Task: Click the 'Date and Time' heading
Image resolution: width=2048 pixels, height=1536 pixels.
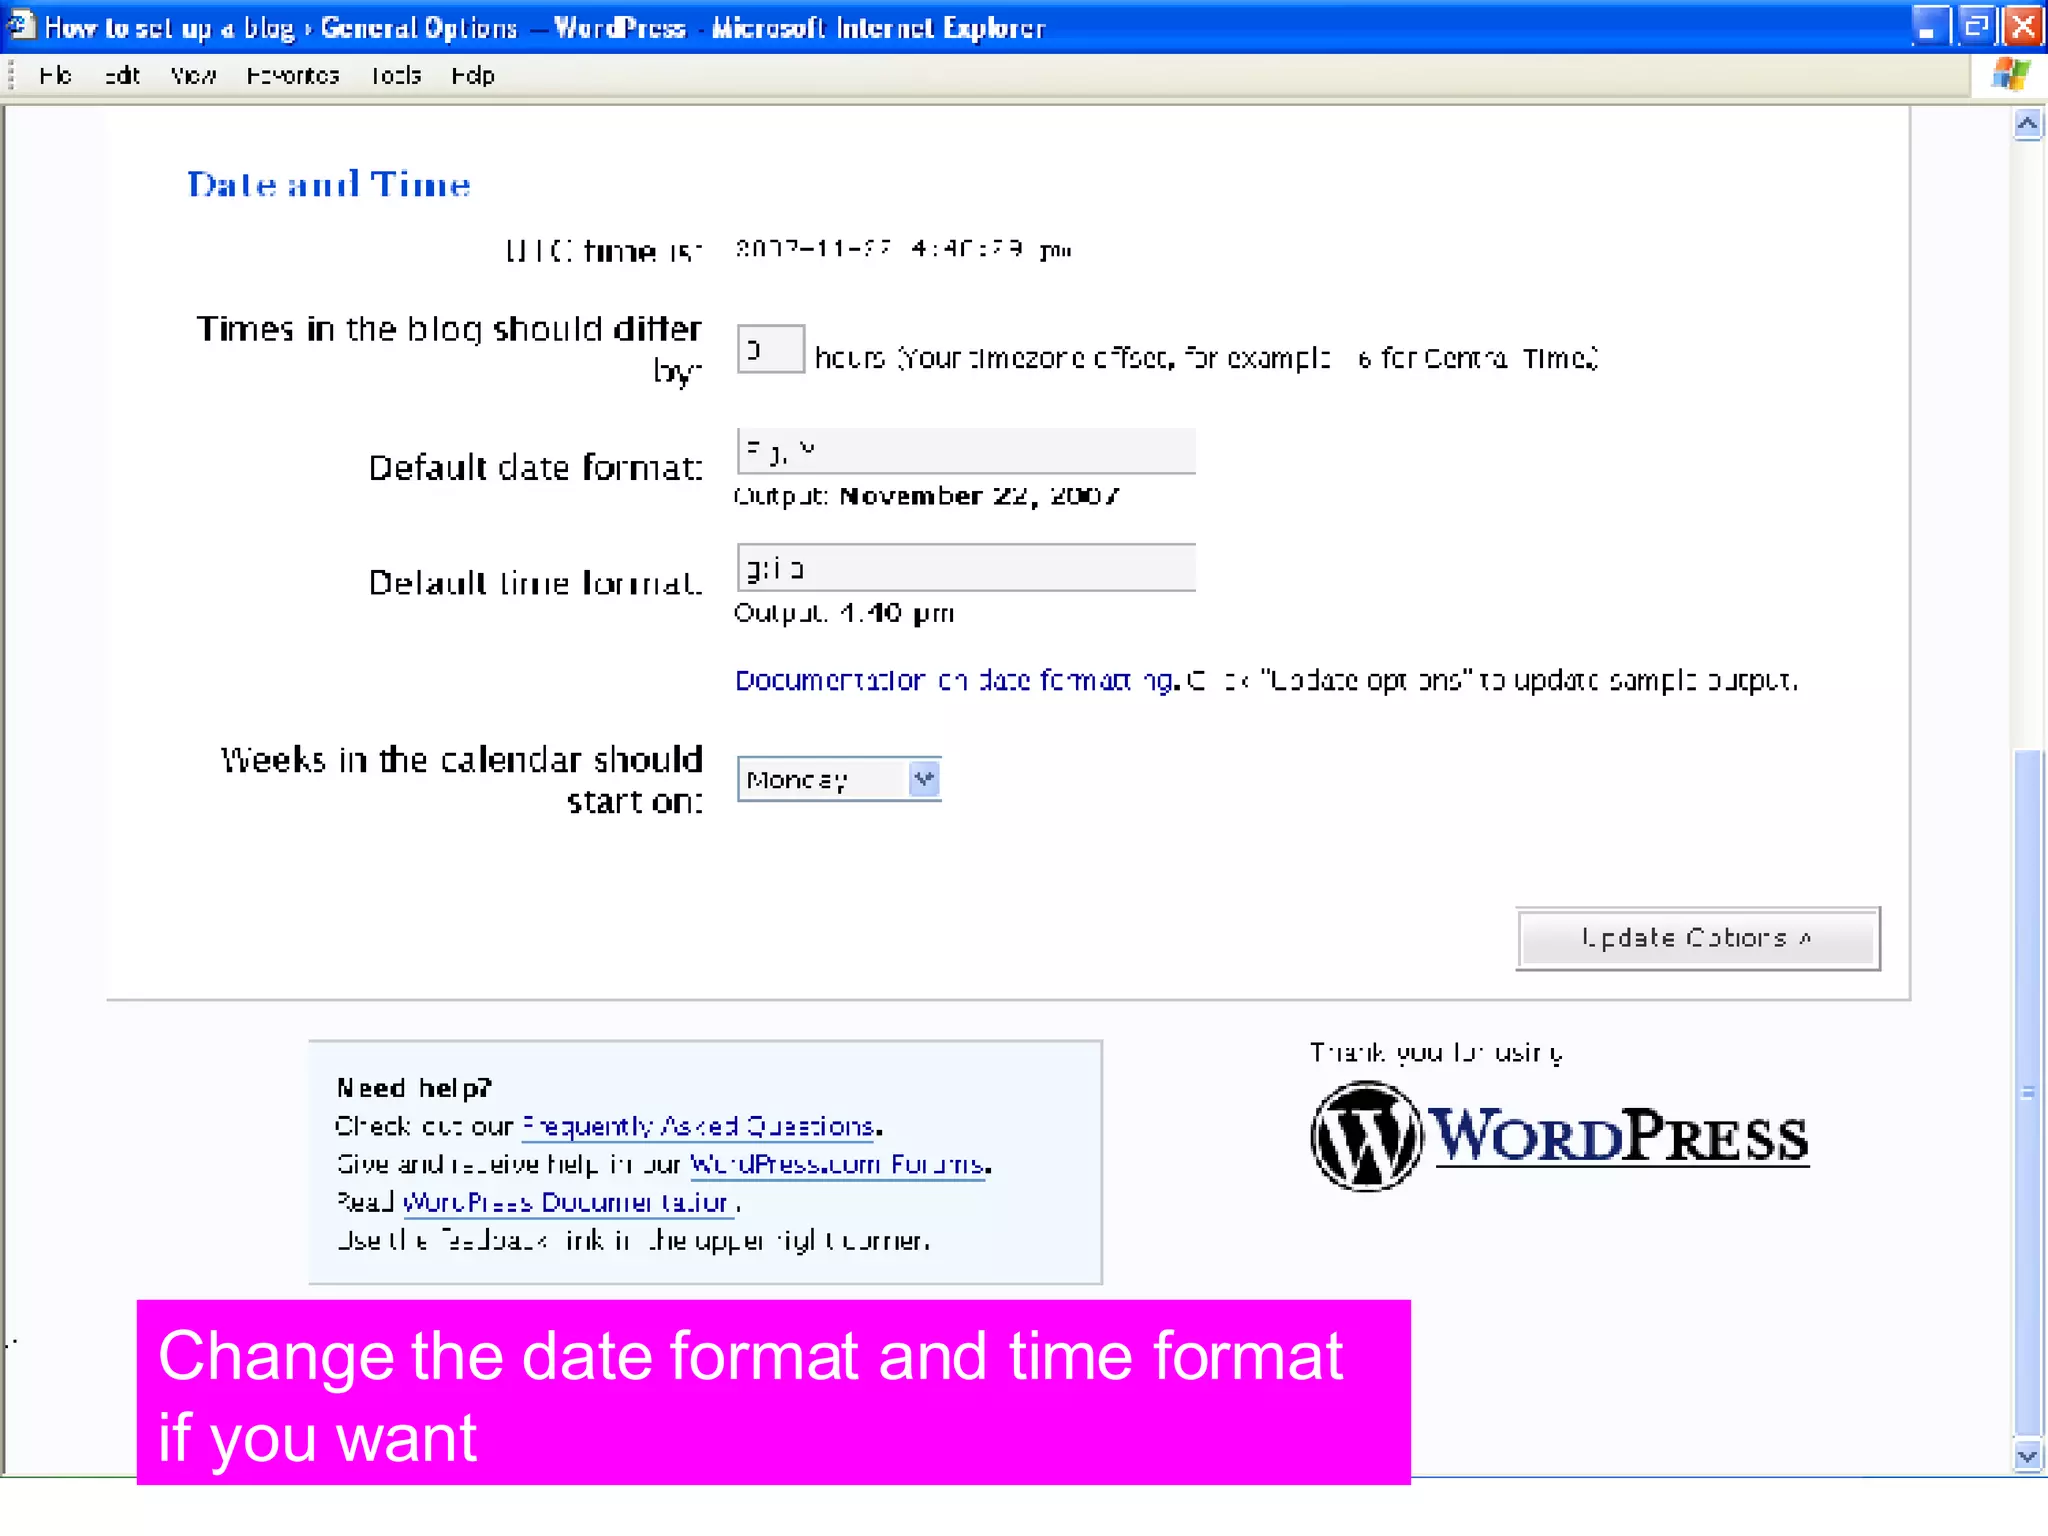Action: (x=329, y=185)
